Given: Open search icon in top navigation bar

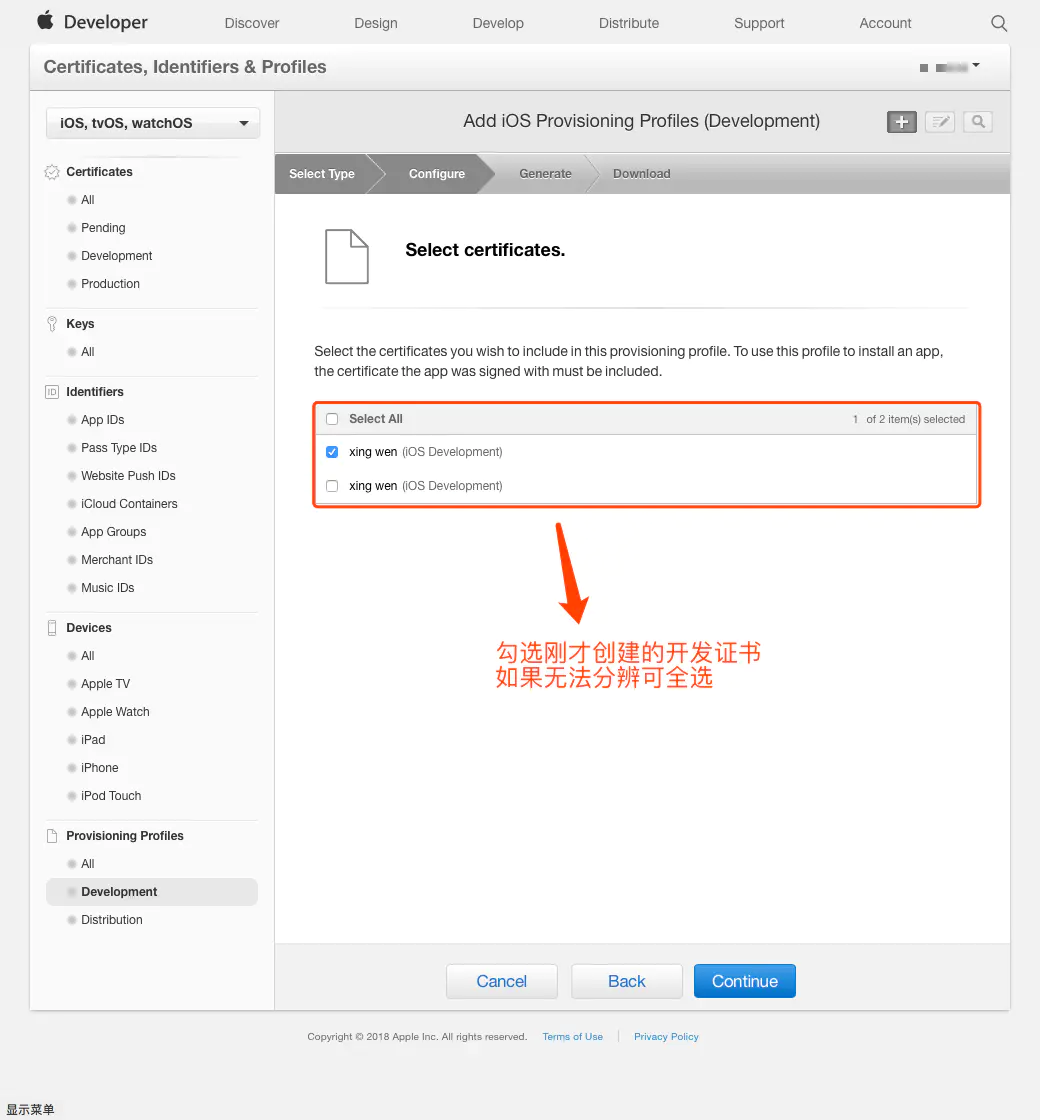Looking at the screenshot, I should click(x=999, y=24).
